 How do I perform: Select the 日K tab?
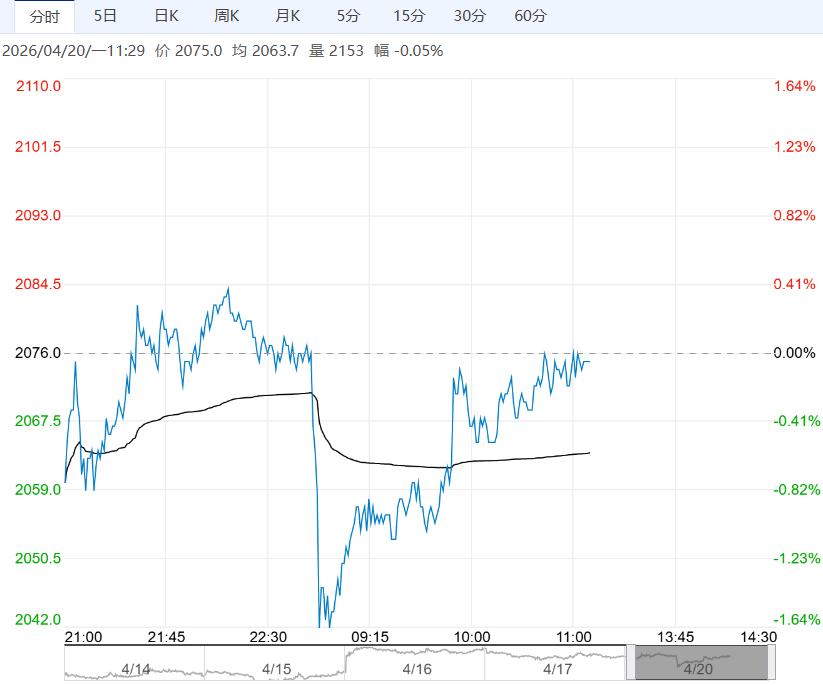pyautogui.click(x=166, y=16)
